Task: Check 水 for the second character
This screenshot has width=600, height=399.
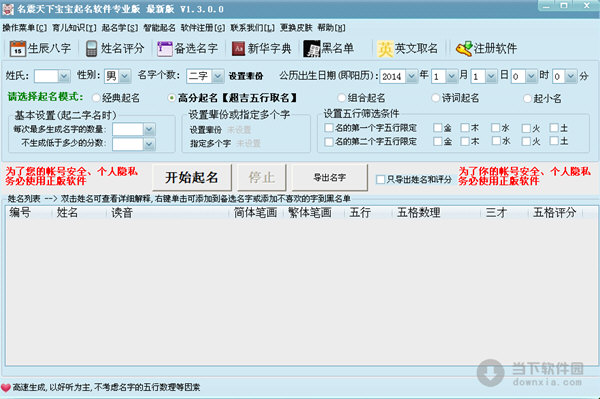Action: 496,141
